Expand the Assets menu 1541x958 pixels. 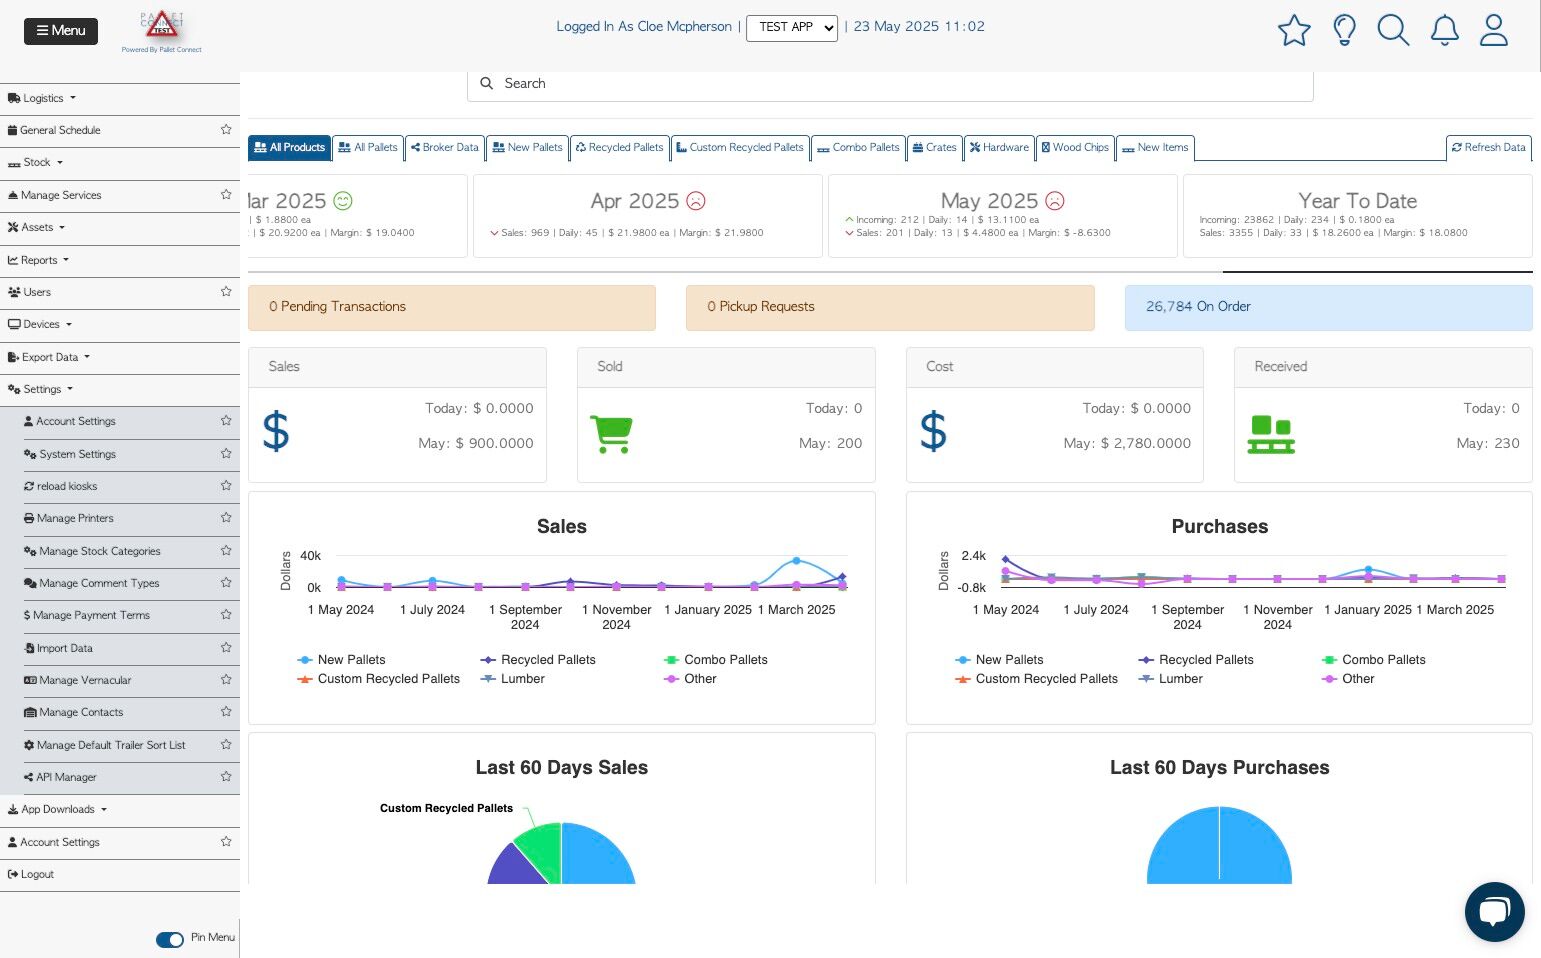(36, 227)
